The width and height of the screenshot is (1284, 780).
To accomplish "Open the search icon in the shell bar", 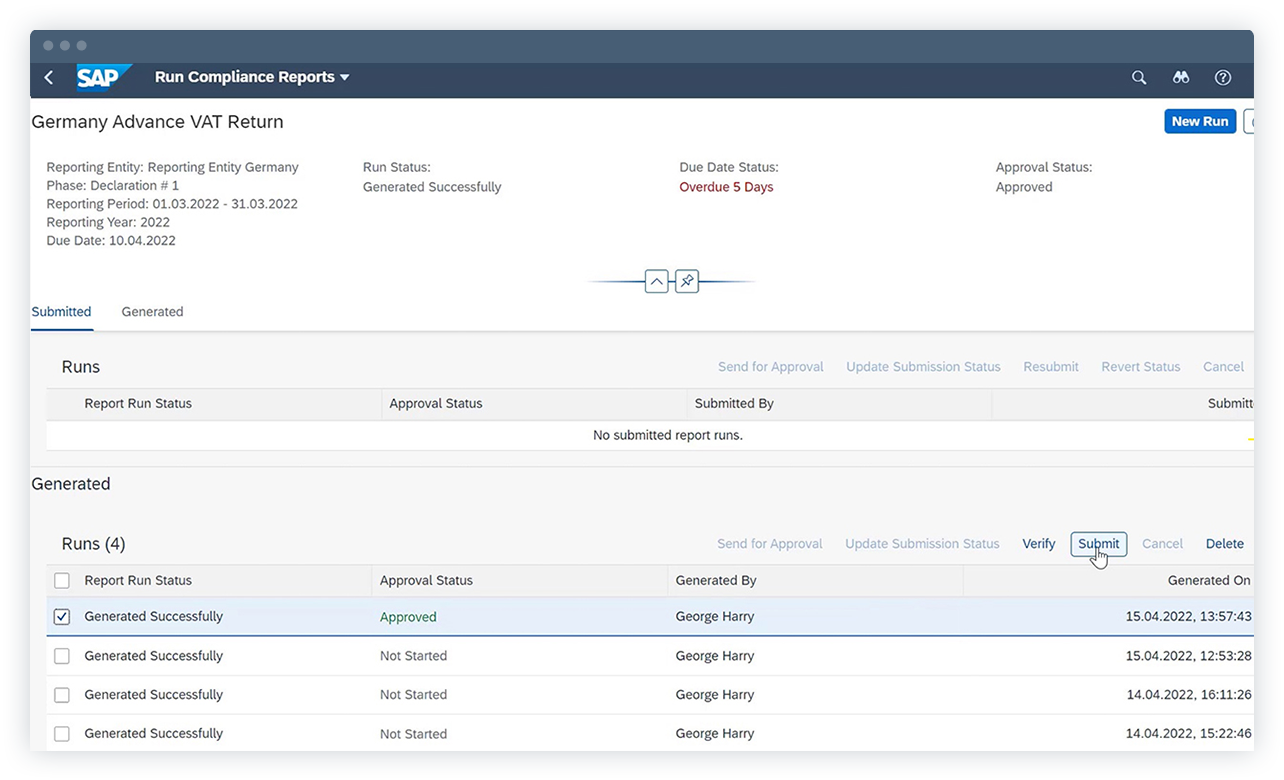I will coord(1139,77).
